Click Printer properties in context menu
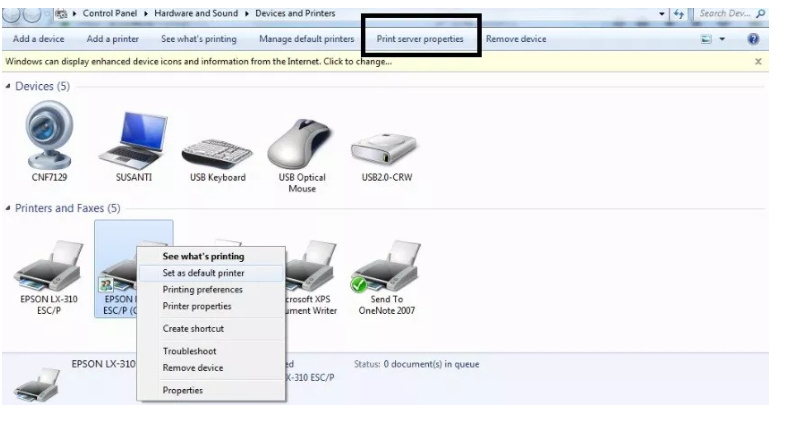 [197, 306]
